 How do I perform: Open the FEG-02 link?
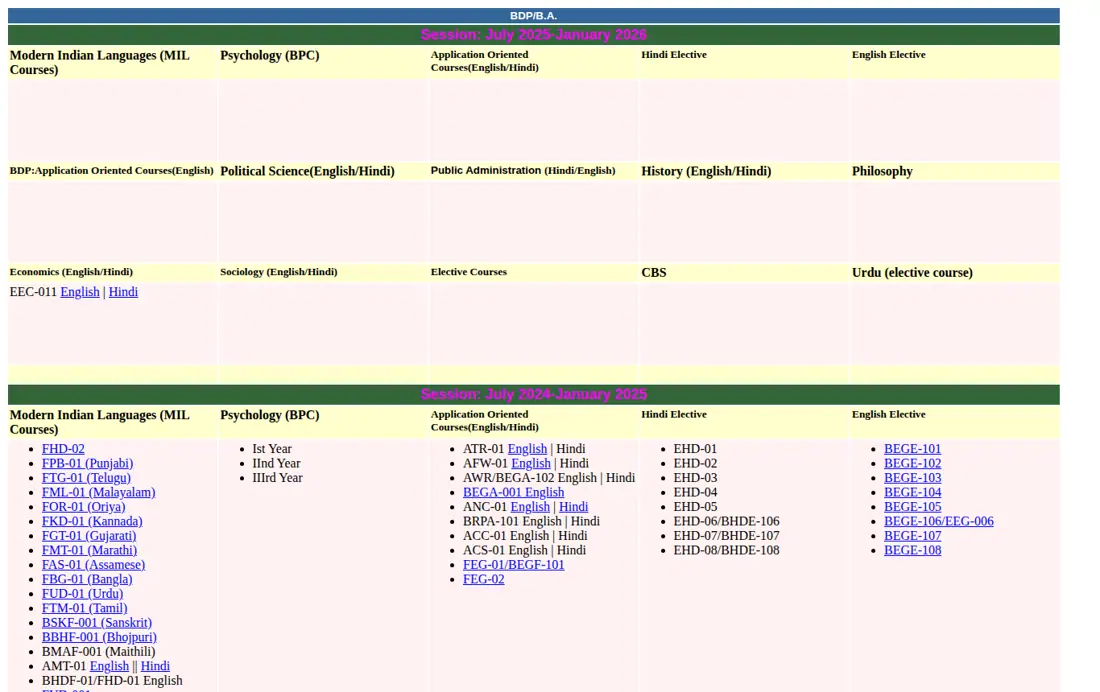point(483,579)
